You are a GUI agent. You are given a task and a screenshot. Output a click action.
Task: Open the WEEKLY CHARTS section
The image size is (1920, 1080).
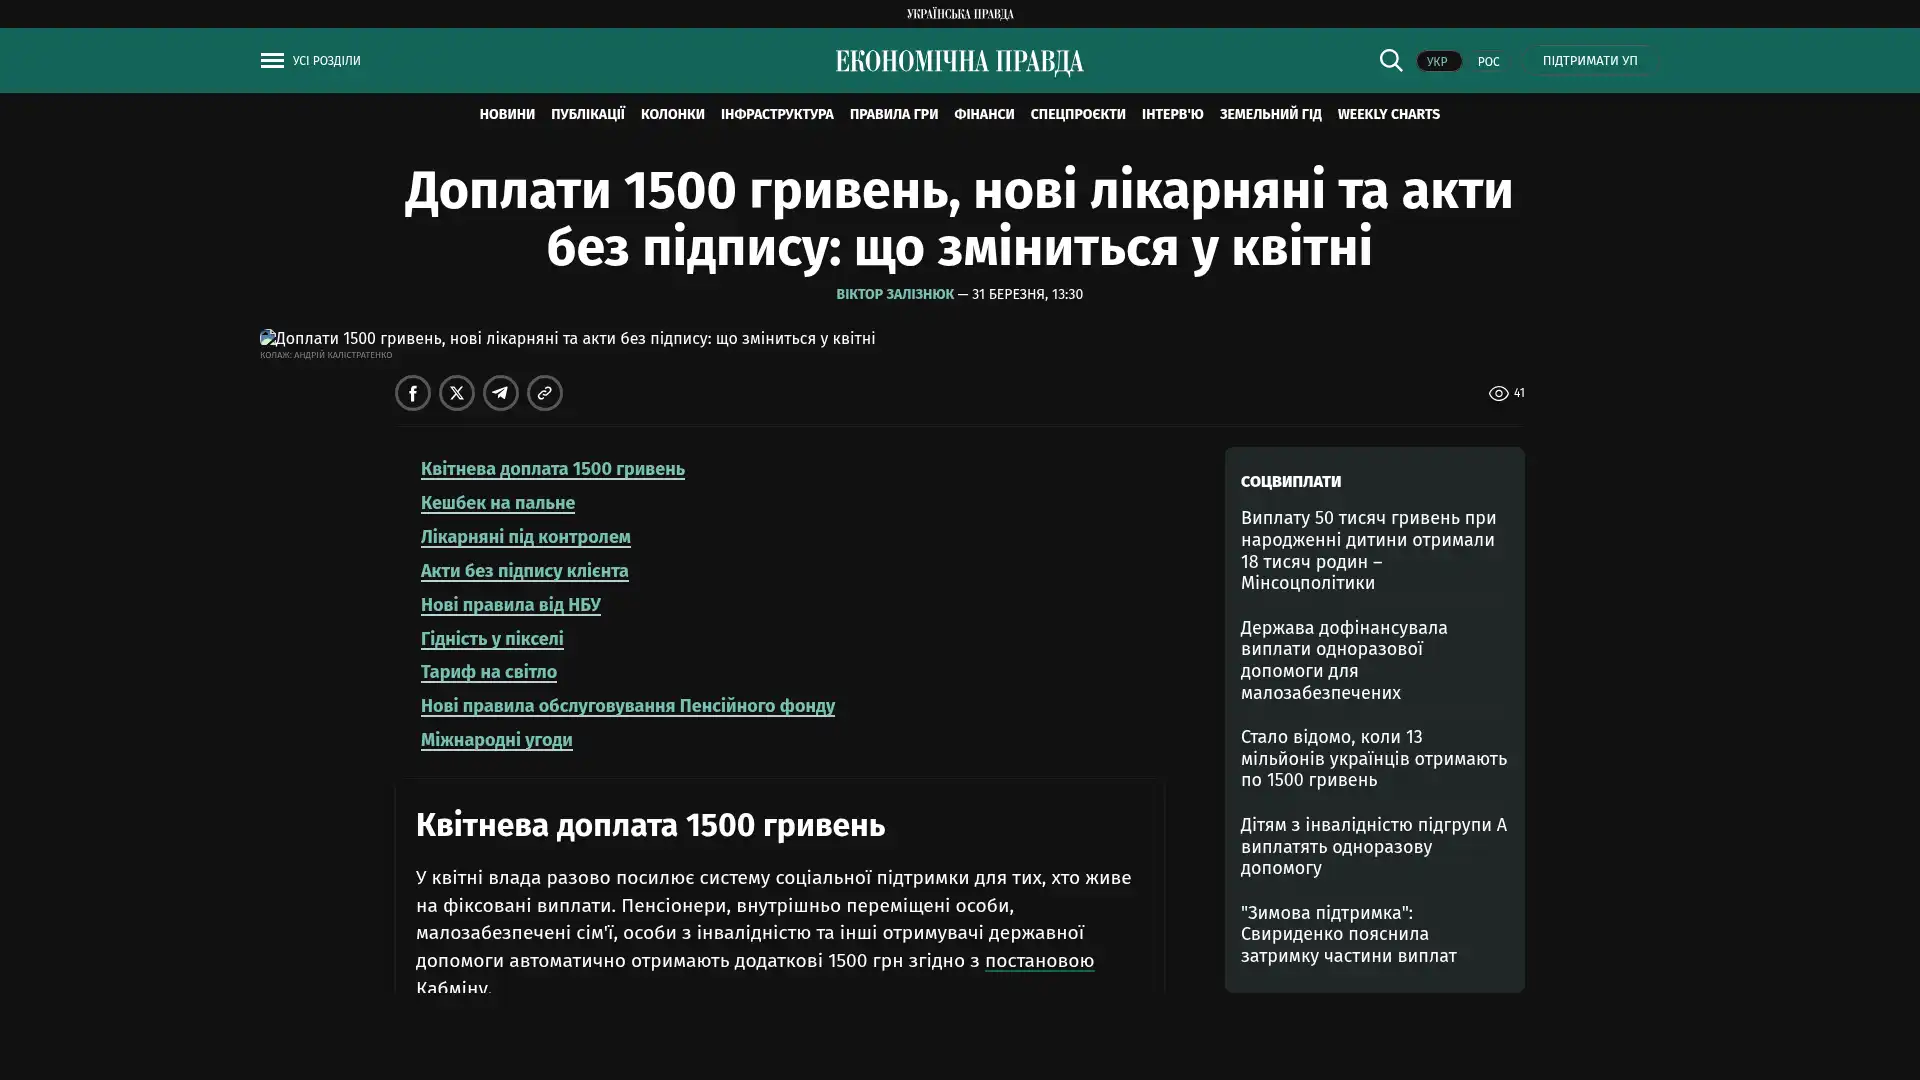pyautogui.click(x=1388, y=114)
